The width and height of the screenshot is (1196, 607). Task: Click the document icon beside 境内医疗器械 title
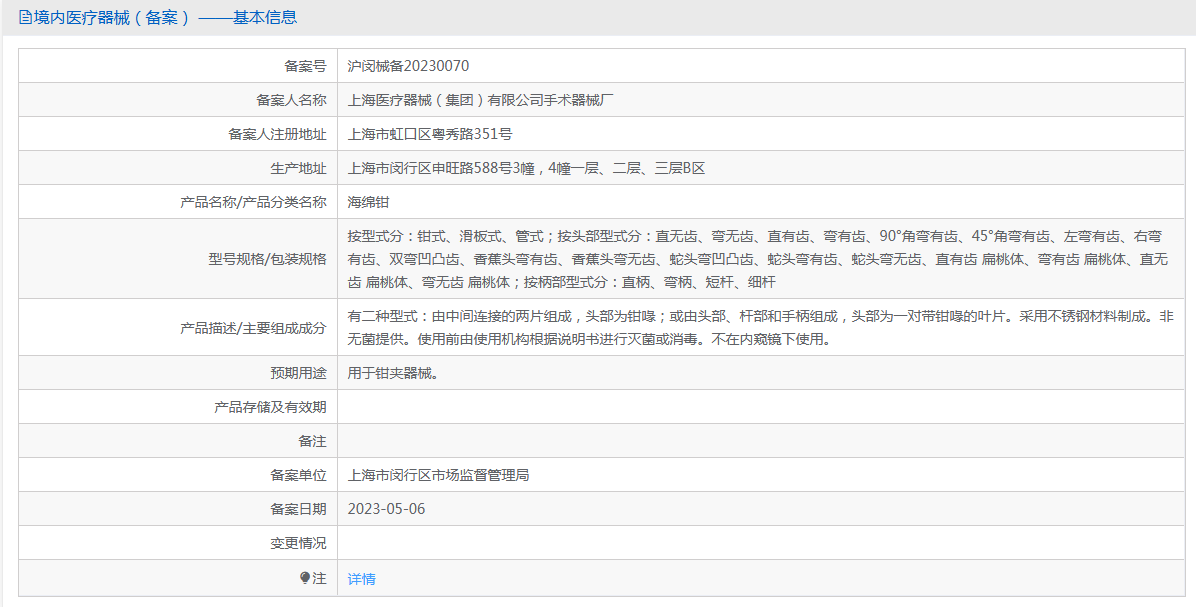coord(25,18)
